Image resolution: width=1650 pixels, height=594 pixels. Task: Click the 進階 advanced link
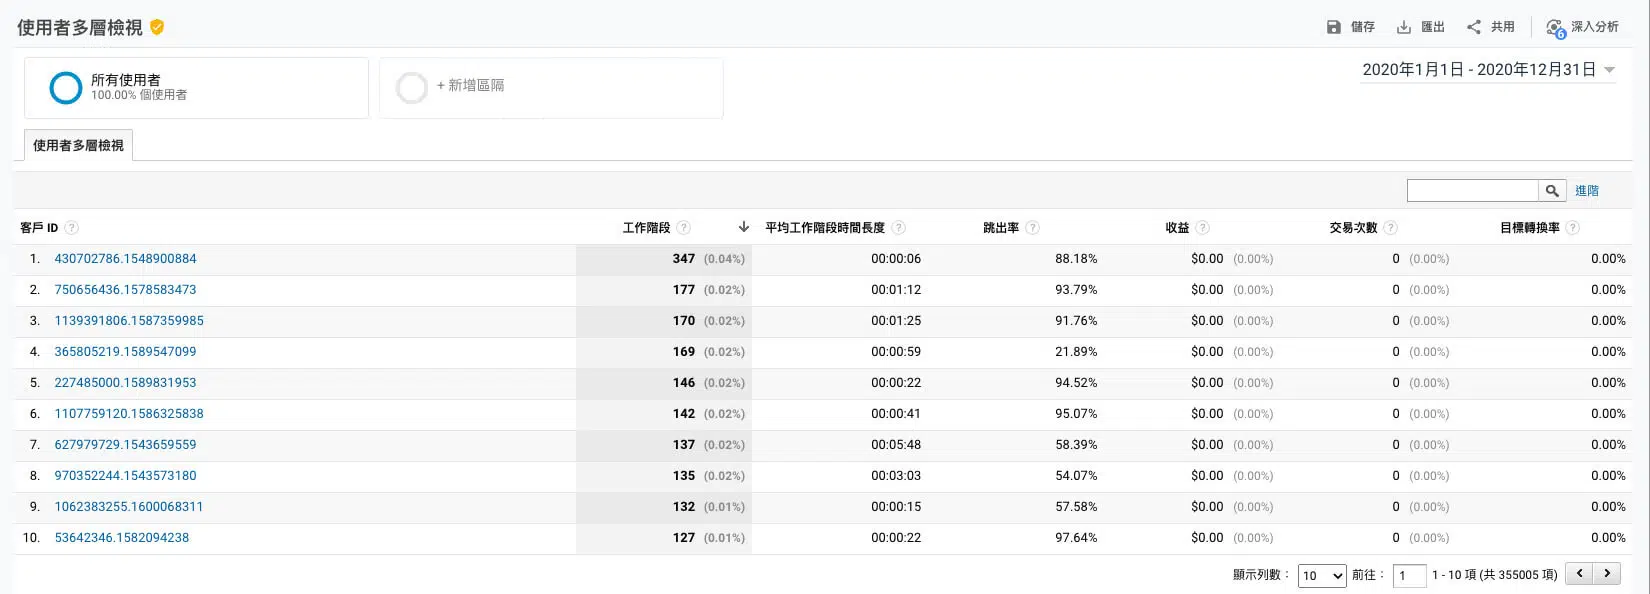pos(1587,190)
